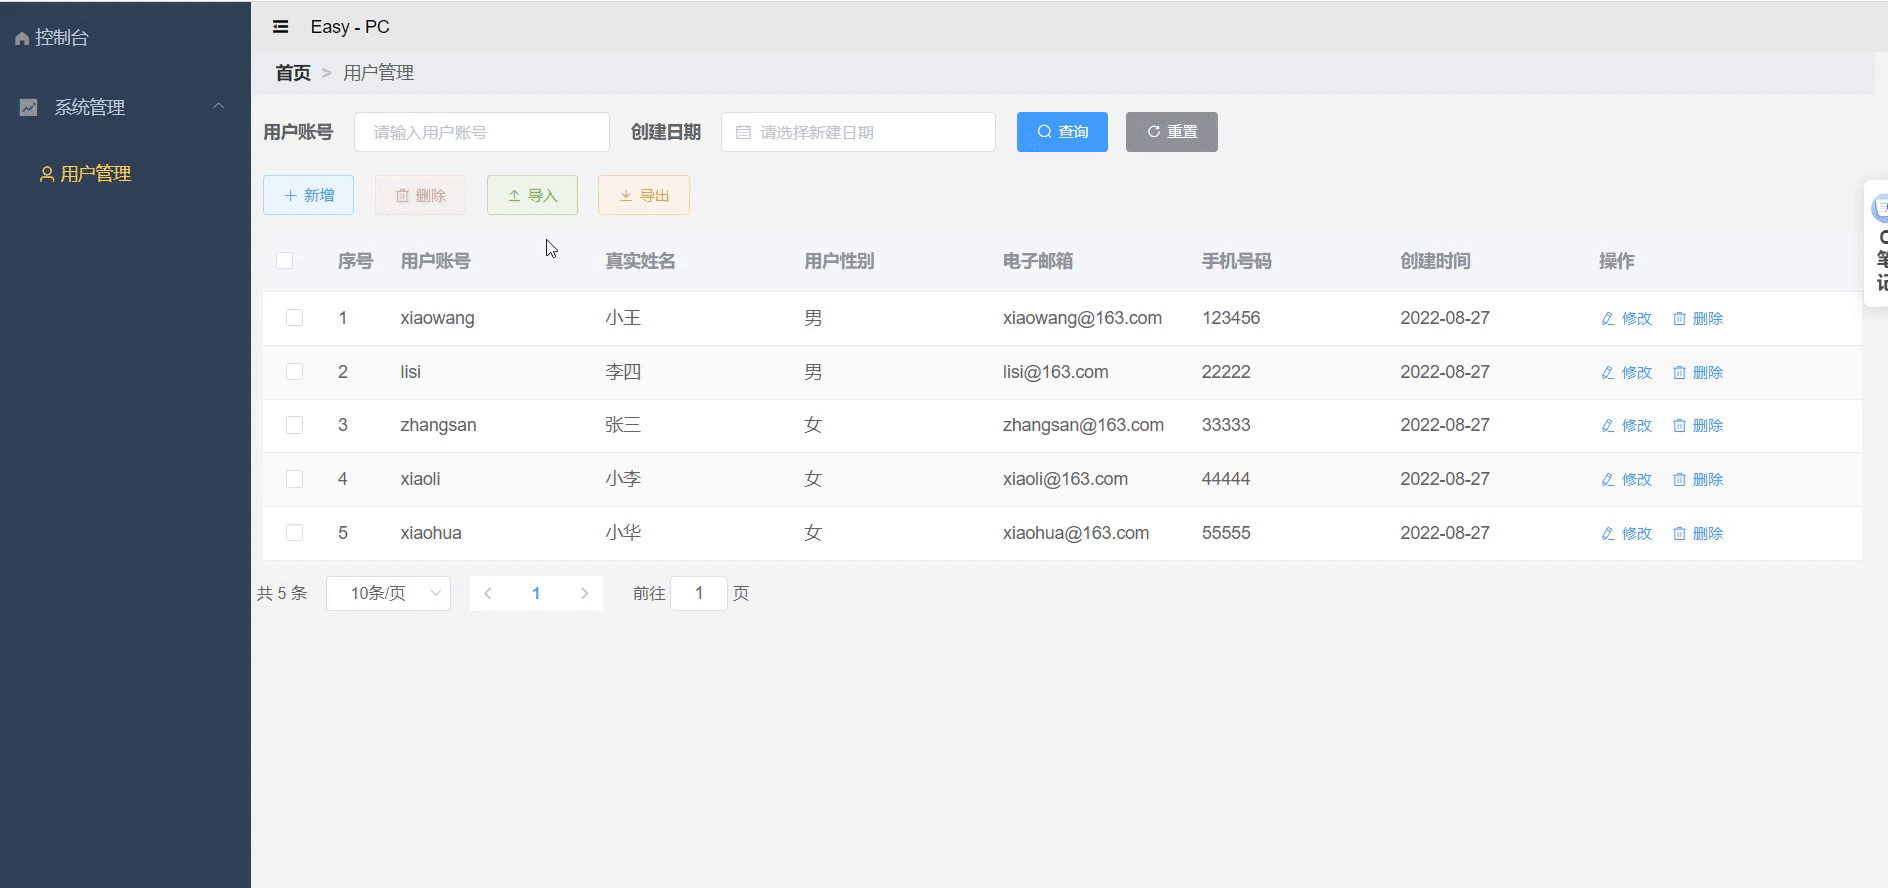Click the 重置 reset button
1888x888 pixels.
pos(1172,132)
